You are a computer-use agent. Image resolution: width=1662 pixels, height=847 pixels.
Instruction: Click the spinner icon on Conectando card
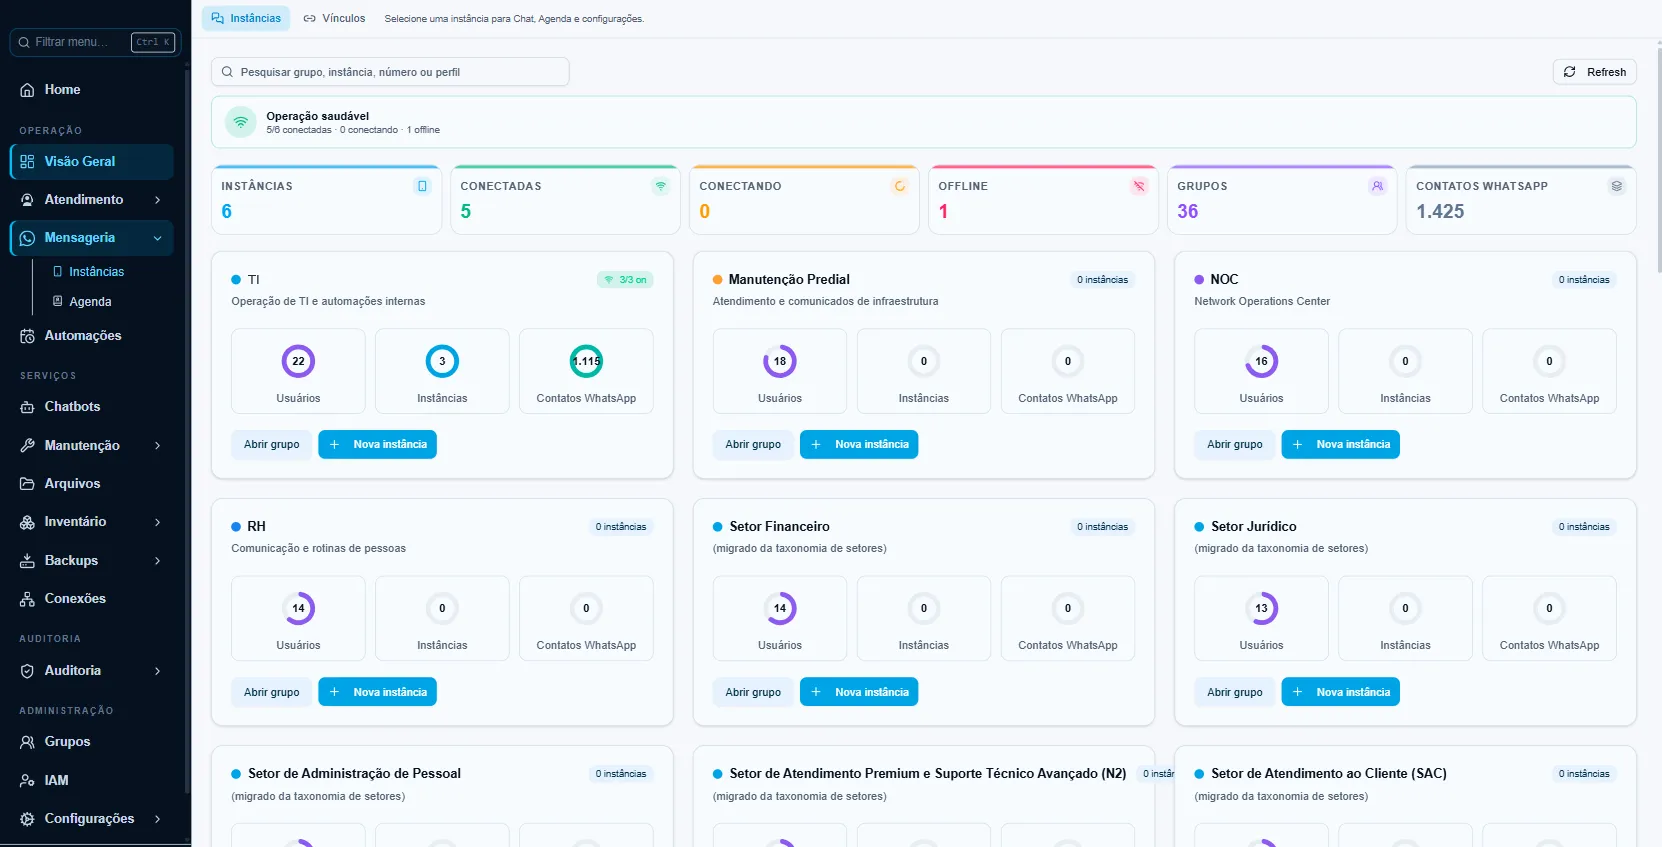(x=900, y=186)
